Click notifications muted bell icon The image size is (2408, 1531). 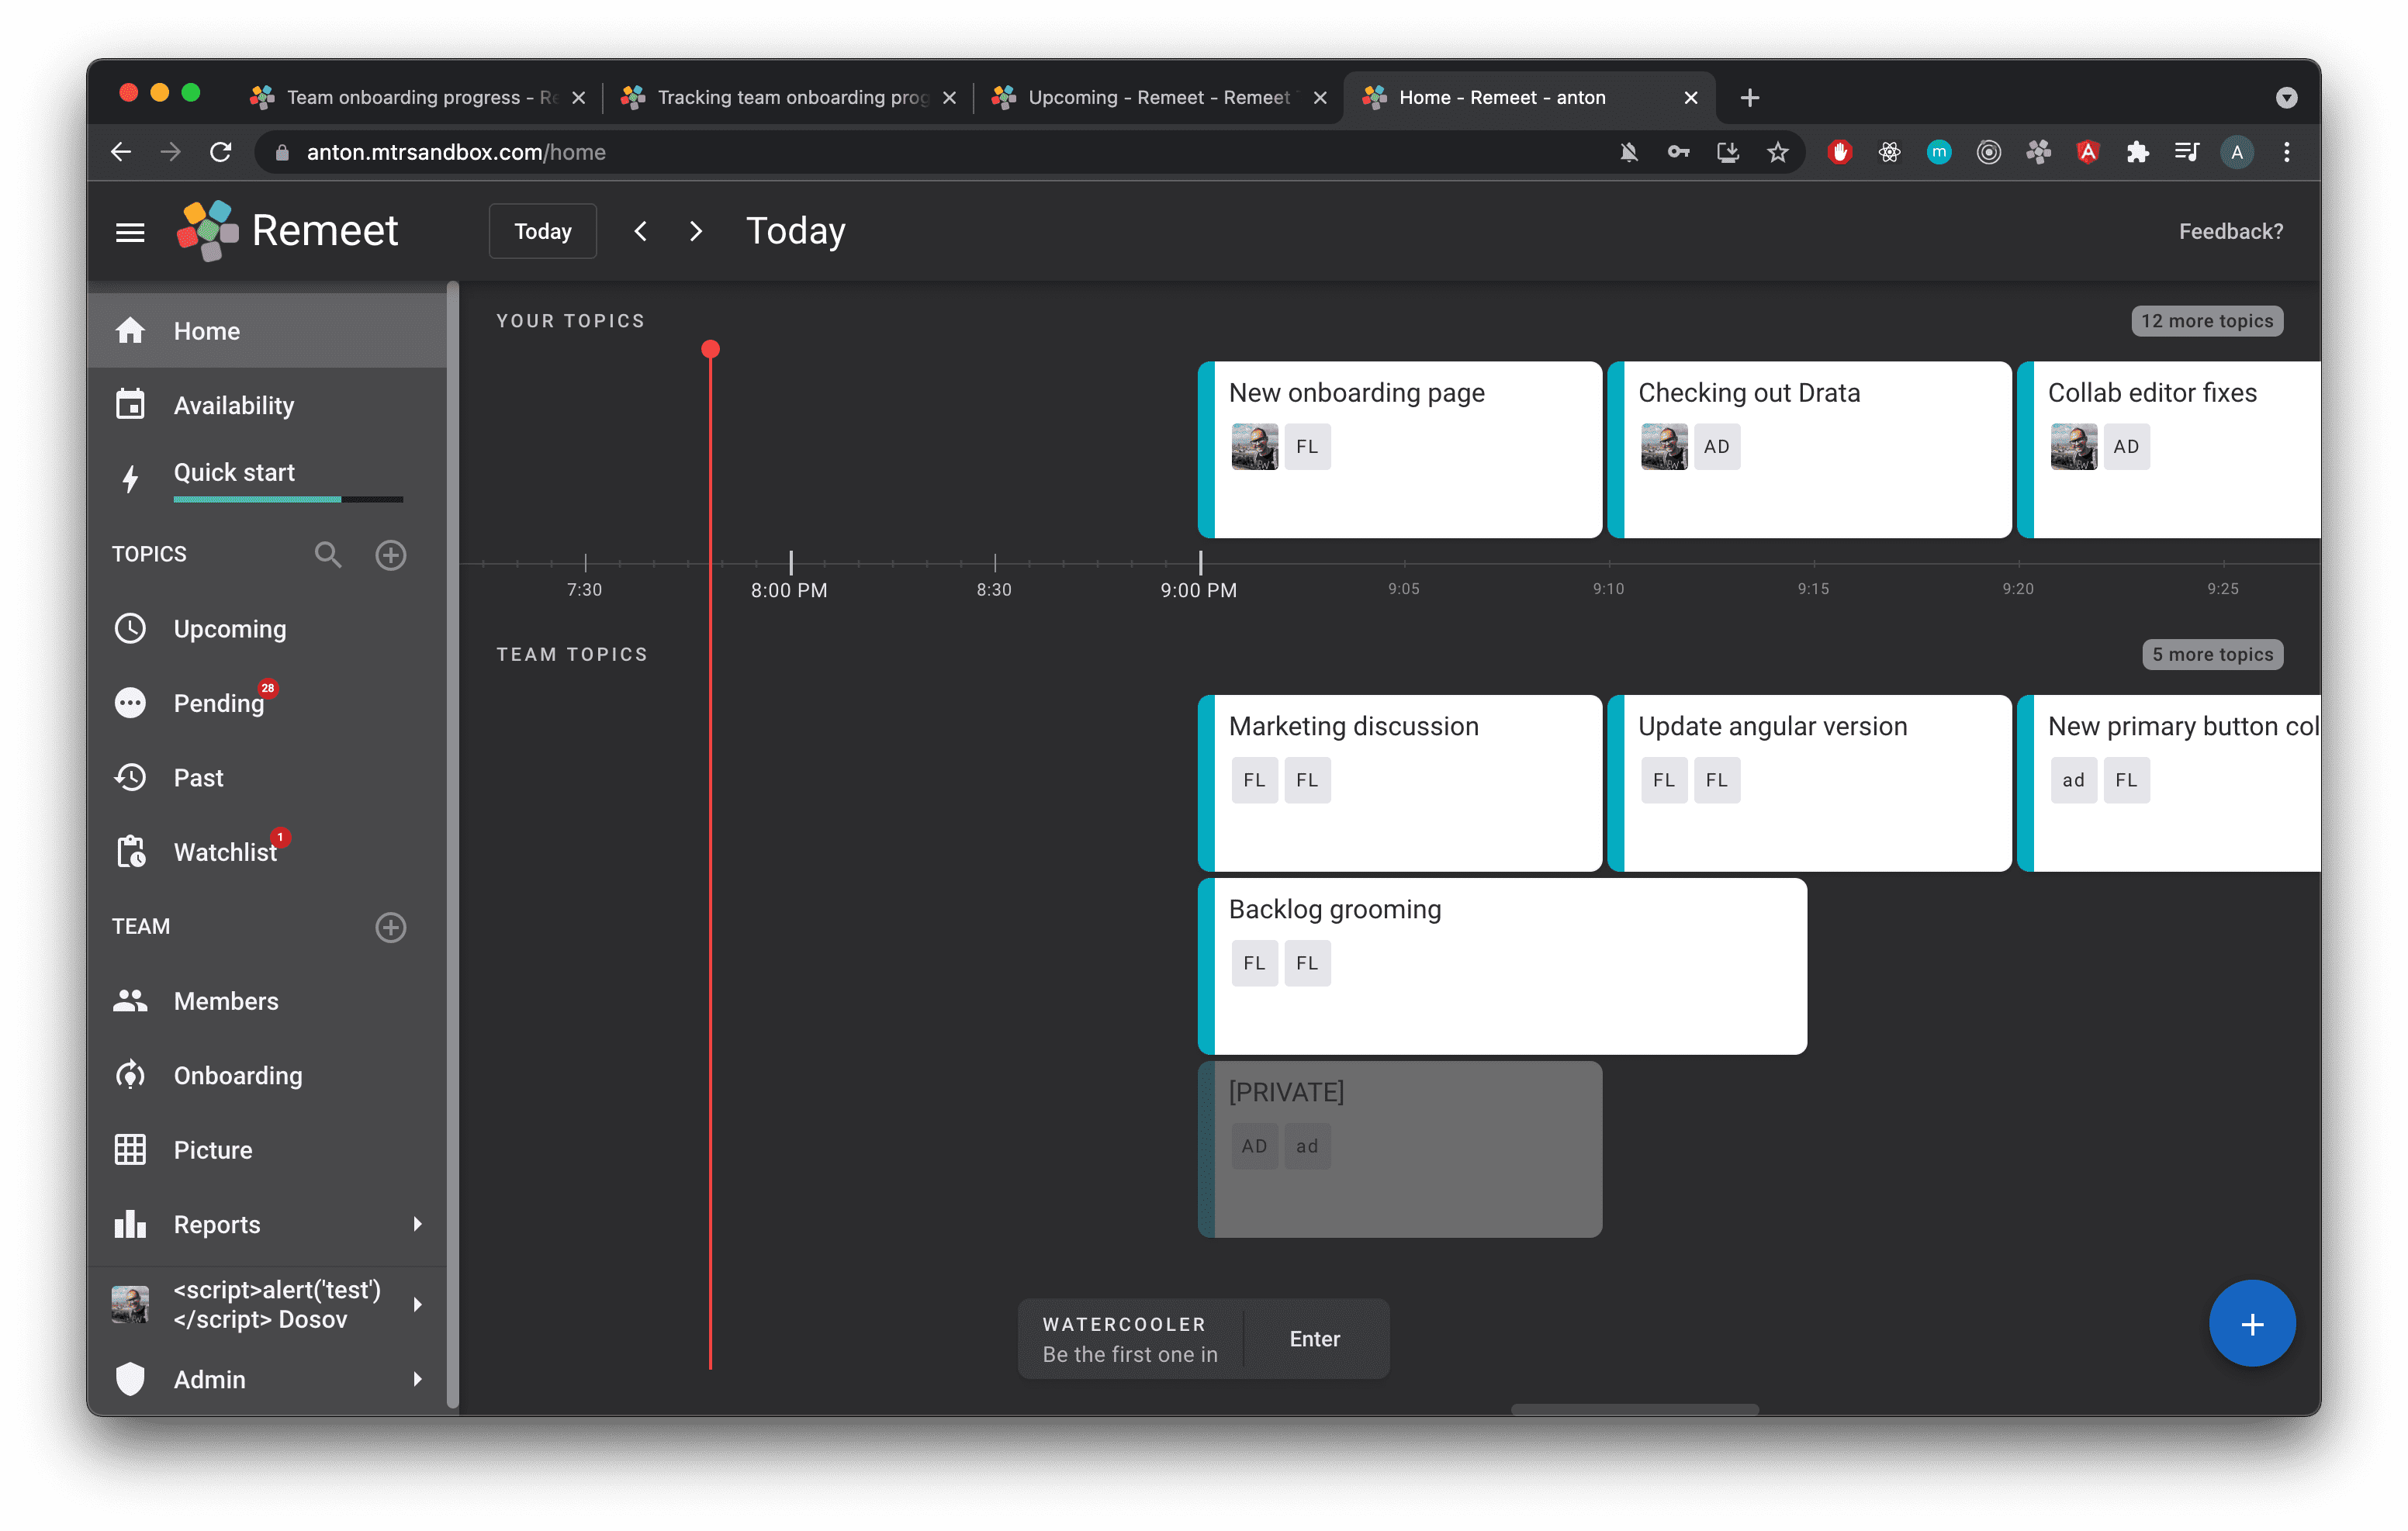tap(1628, 152)
